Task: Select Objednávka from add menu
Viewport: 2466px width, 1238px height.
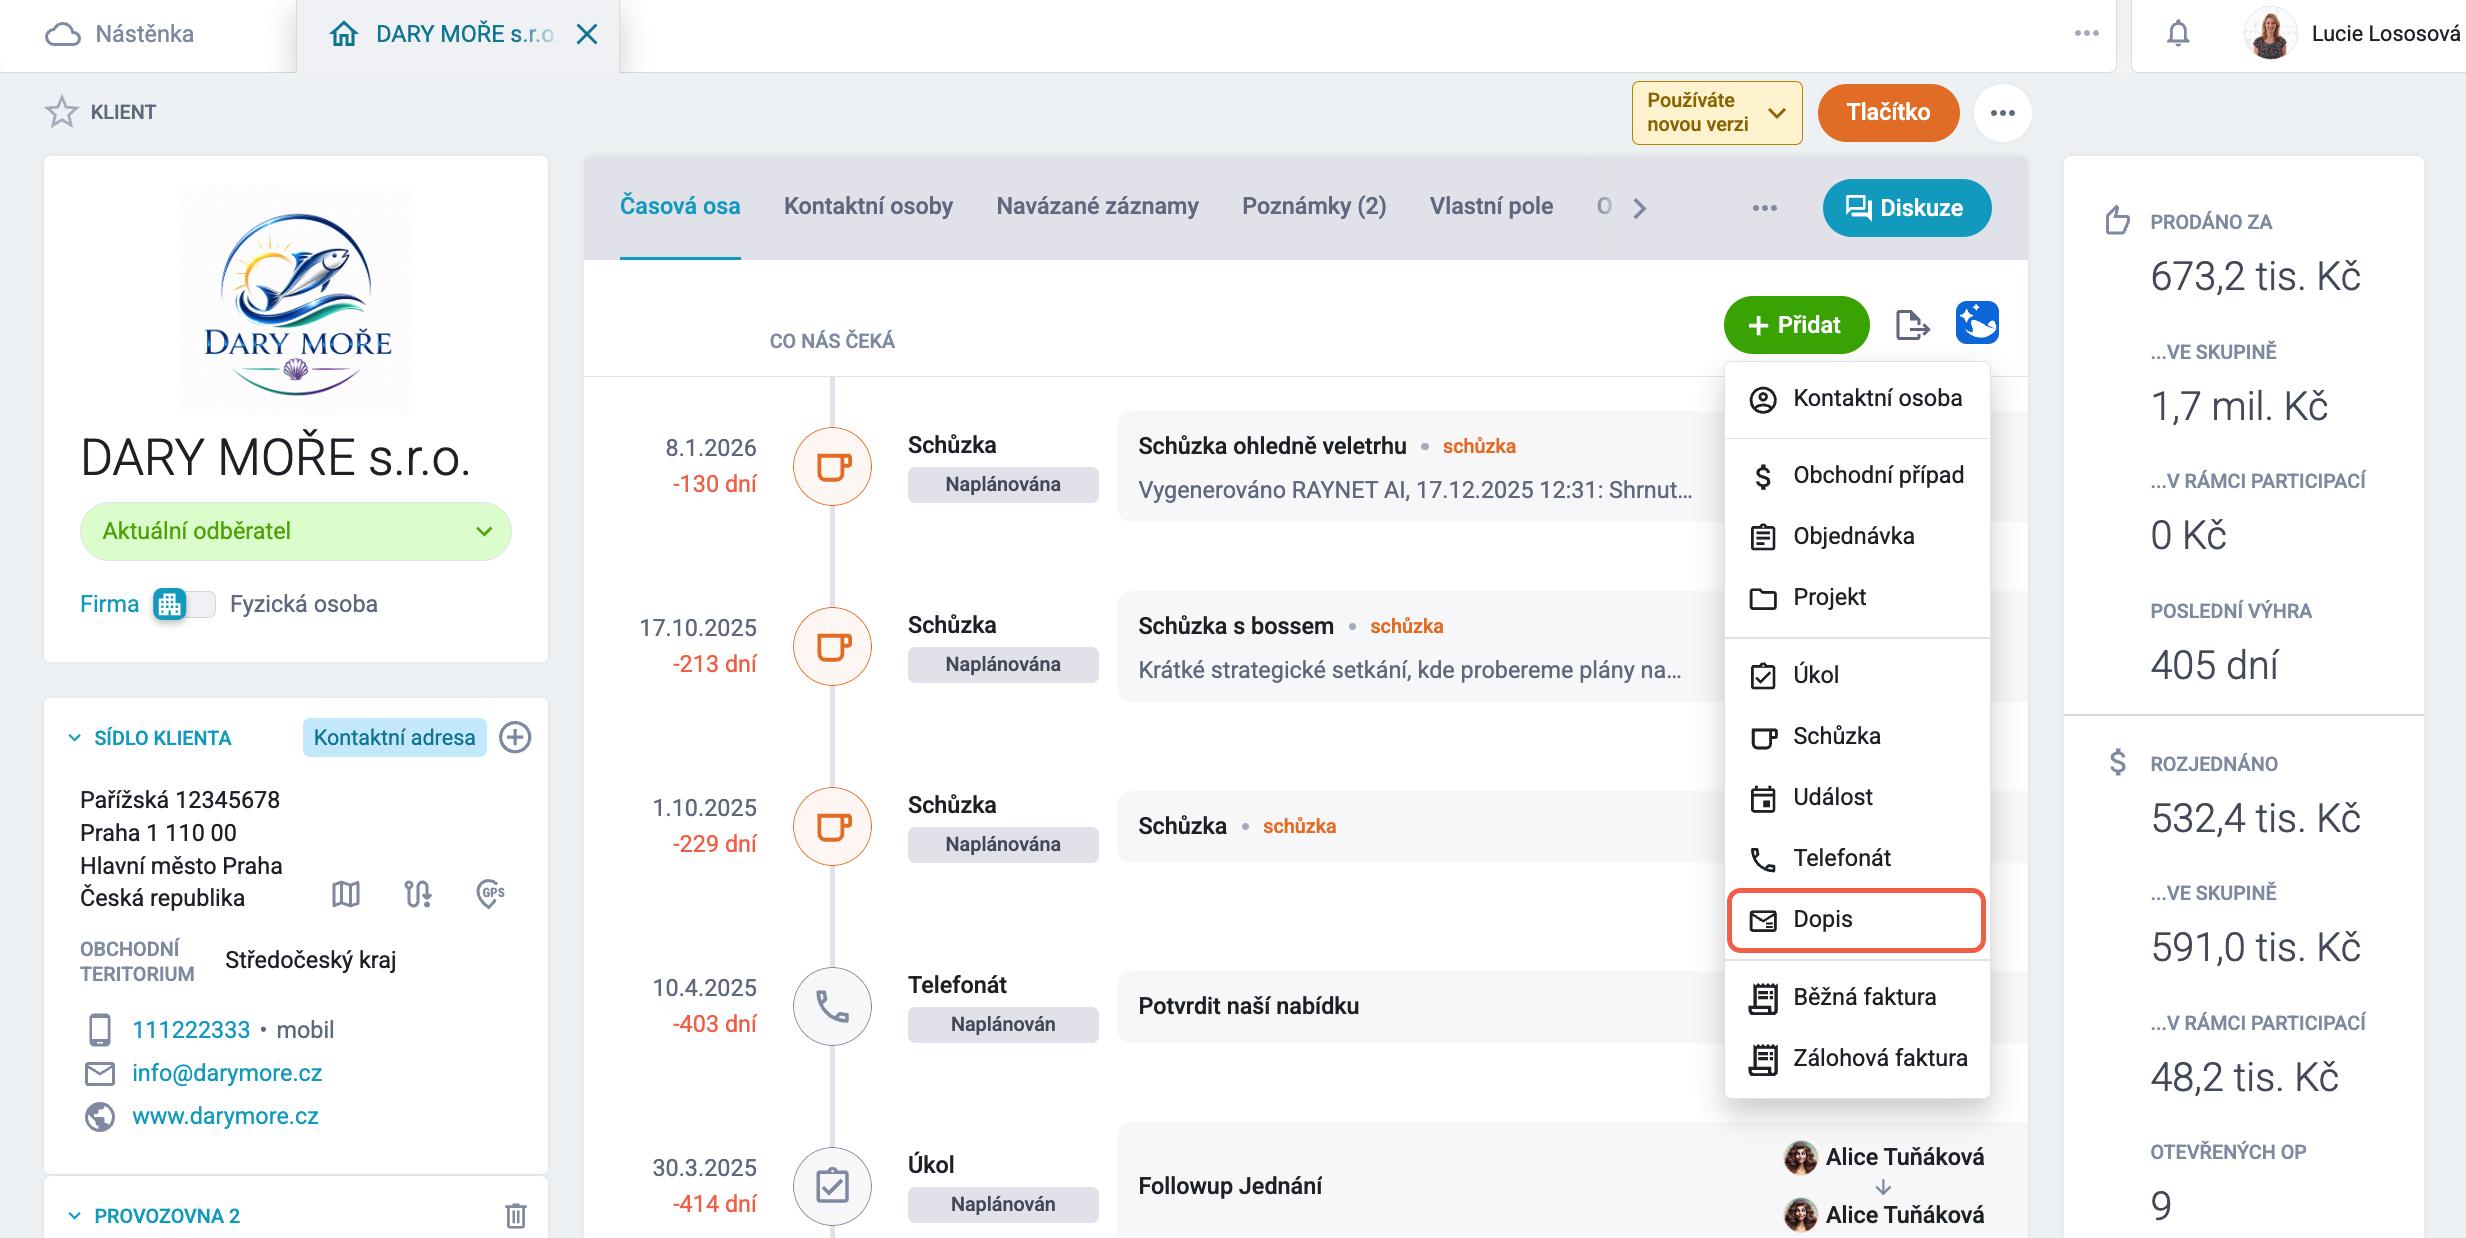Action: click(1857, 537)
